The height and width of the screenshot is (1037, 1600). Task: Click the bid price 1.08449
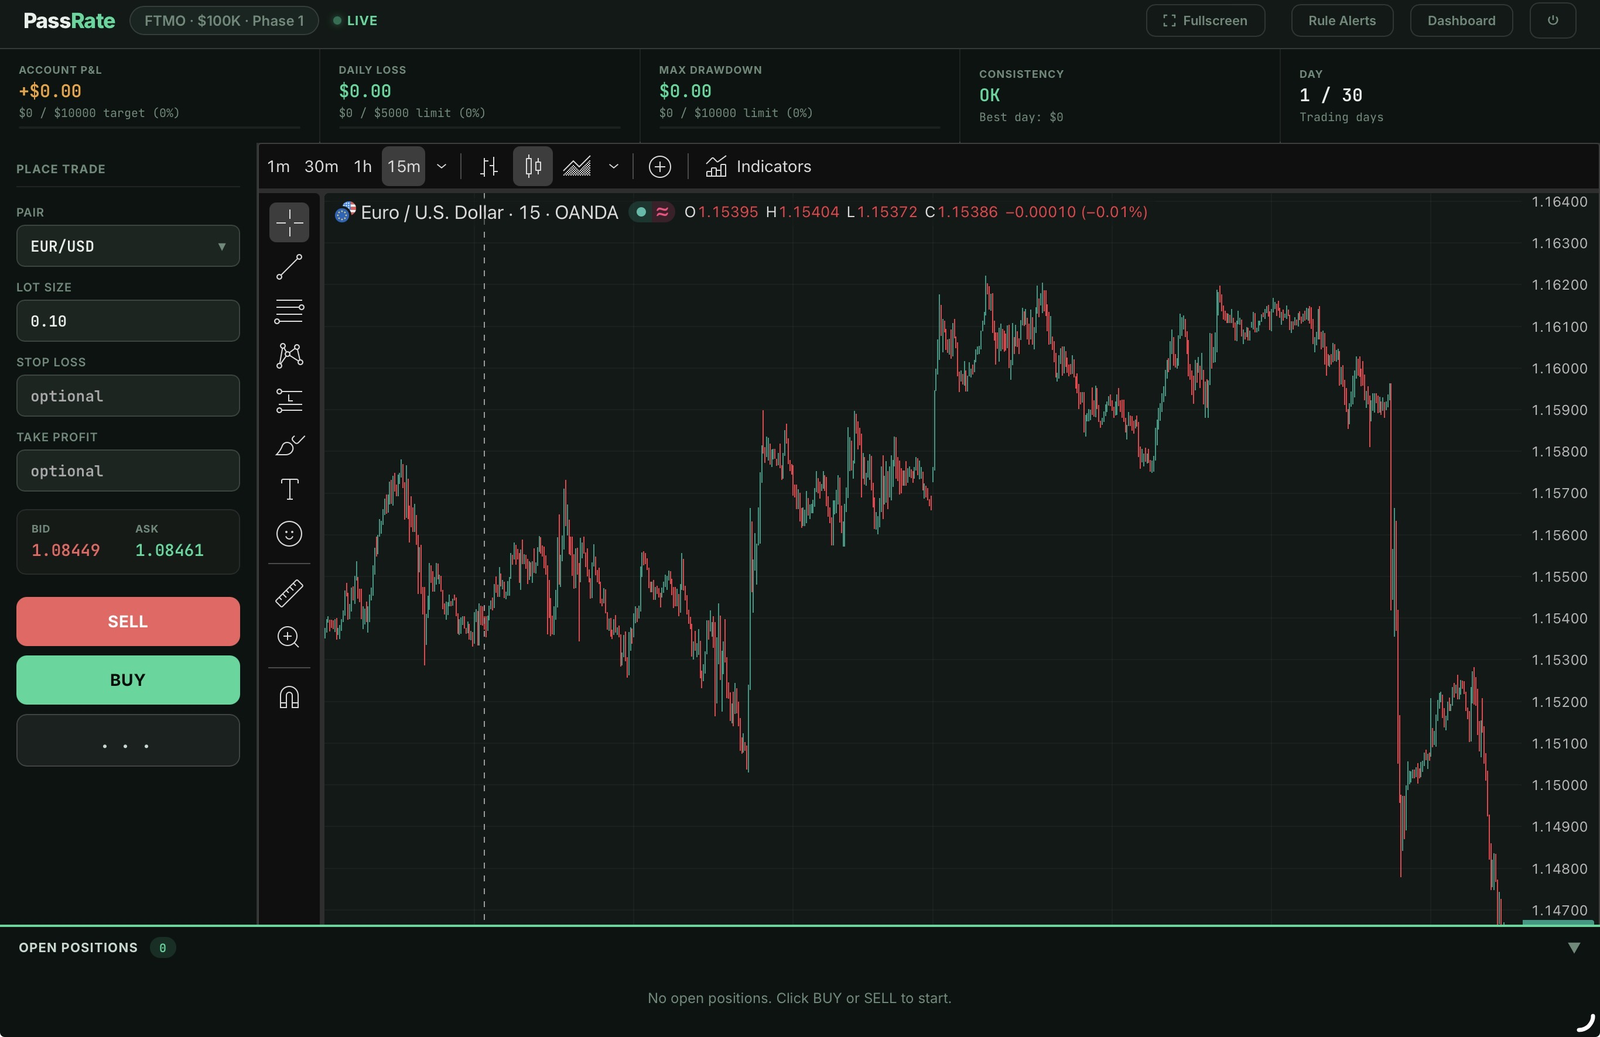(66, 550)
